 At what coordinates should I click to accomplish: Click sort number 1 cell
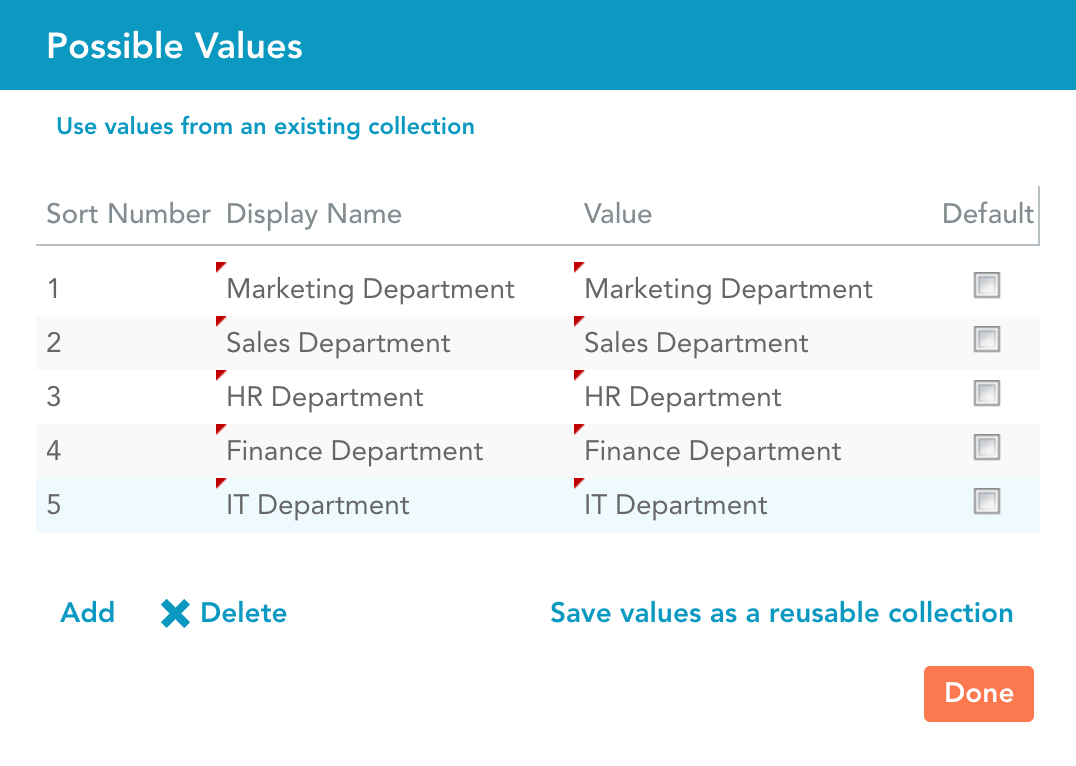click(126, 289)
